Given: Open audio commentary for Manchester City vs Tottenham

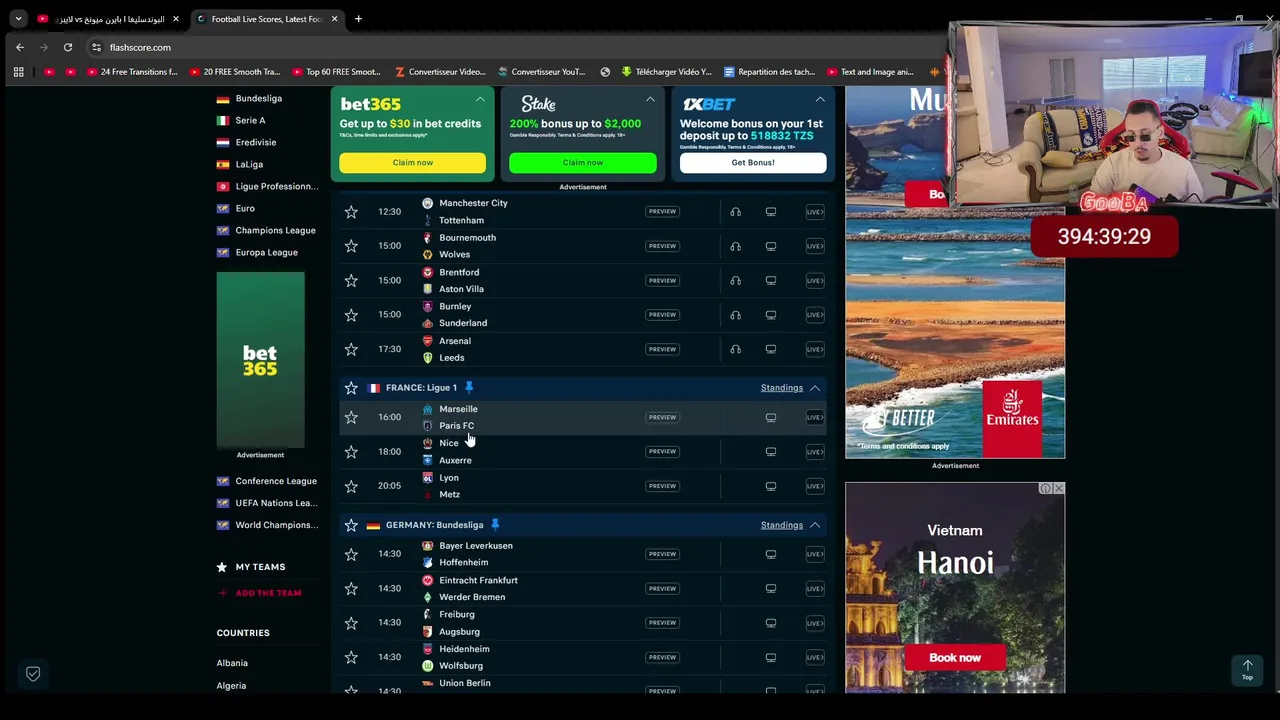Looking at the screenshot, I should pos(735,212).
